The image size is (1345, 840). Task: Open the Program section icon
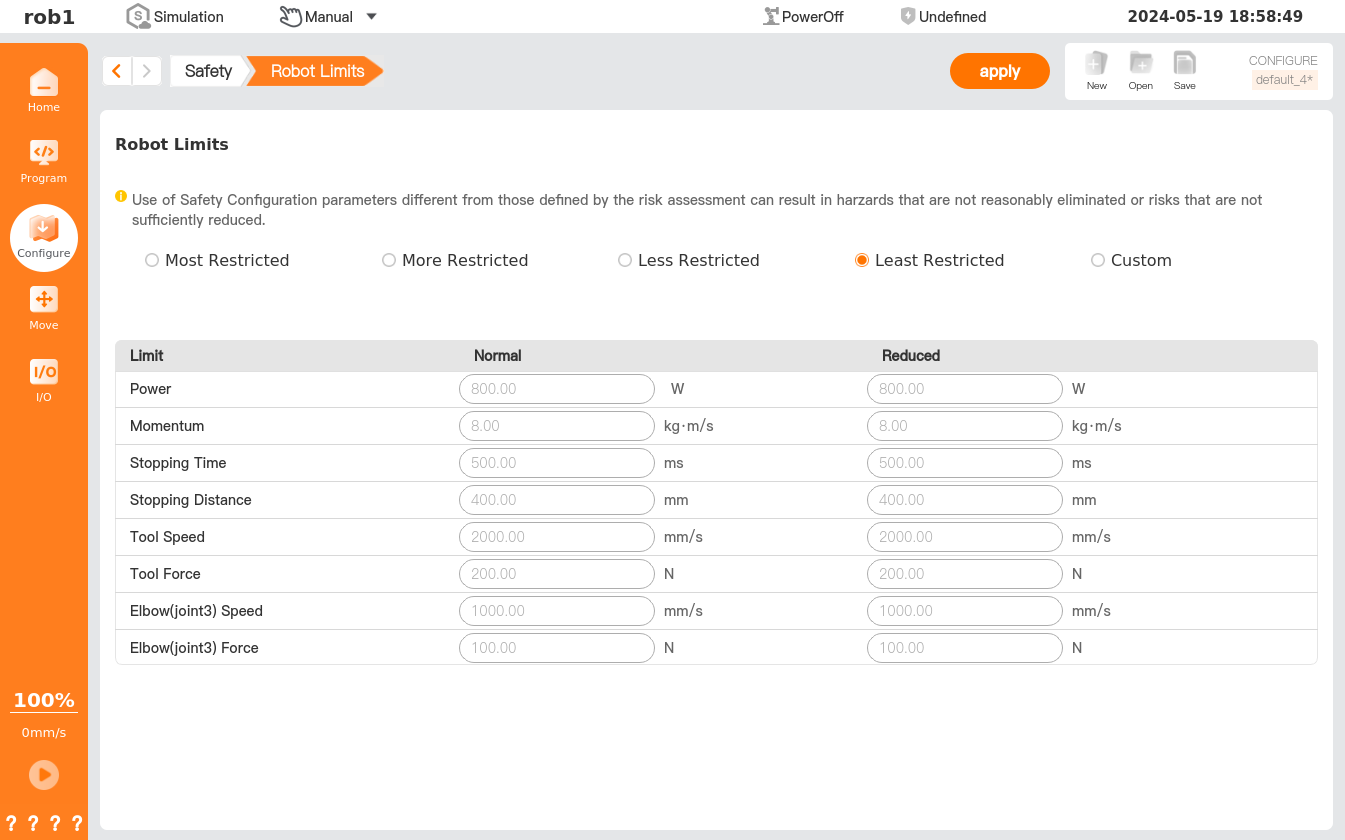pos(44,154)
